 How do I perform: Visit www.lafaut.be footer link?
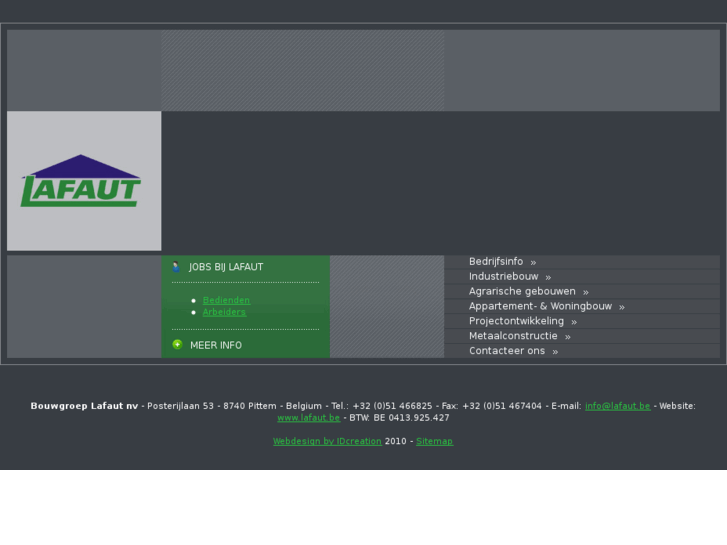tap(309, 418)
